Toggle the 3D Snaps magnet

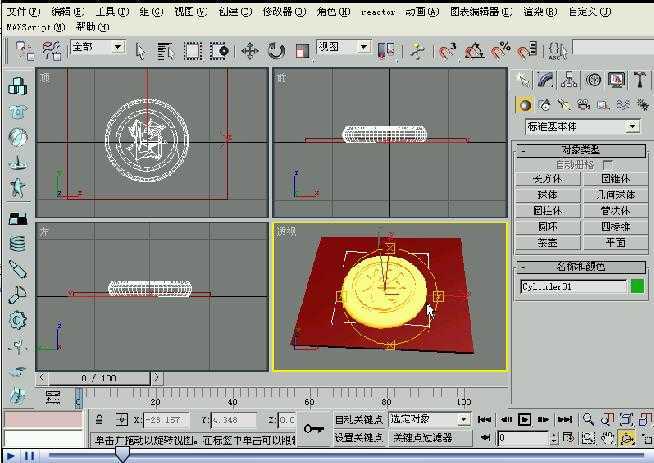click(x=447, y=51)
